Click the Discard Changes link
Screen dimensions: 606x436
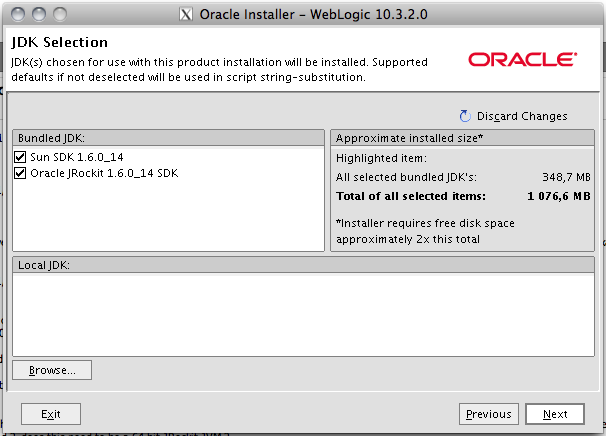pos(522,116)
